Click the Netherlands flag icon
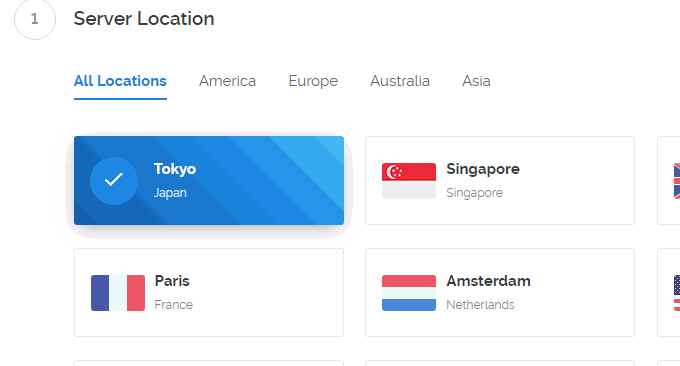The image size is (680, 366). [409, 293]
